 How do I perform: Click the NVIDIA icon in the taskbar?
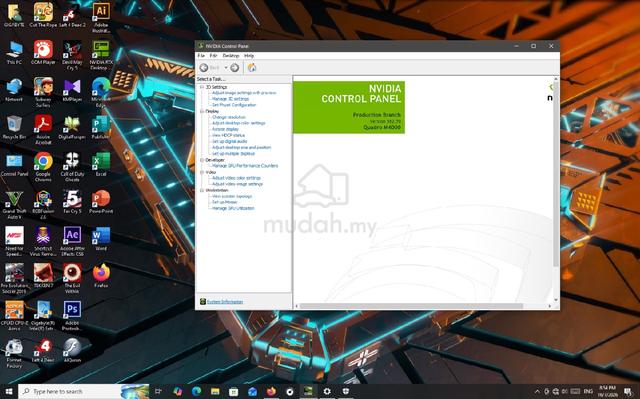308,391
